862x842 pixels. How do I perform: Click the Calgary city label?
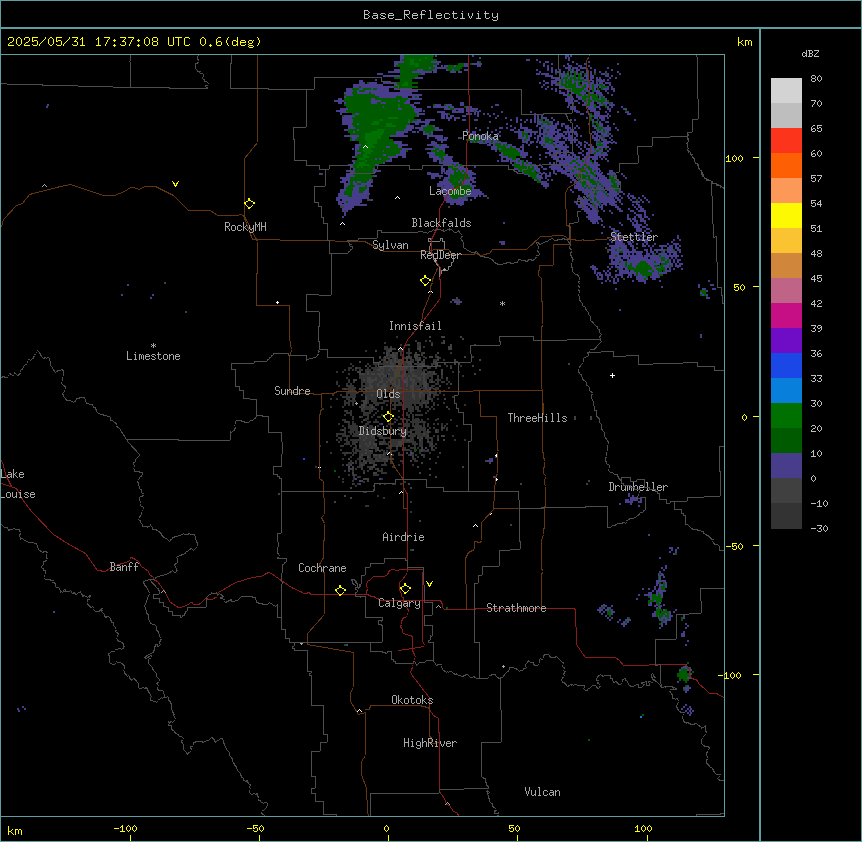click(x=399, y=603)
